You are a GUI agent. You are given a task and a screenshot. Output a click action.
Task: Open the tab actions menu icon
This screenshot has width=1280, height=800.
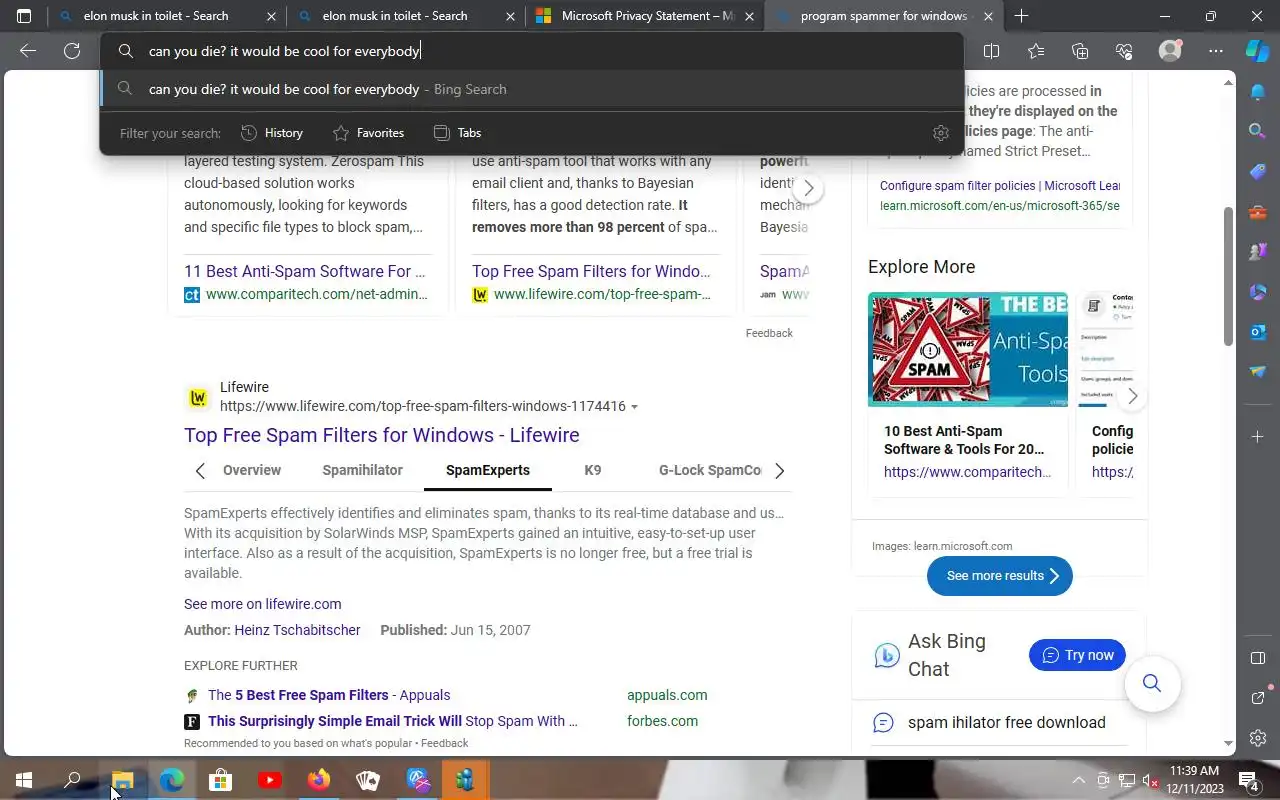[x=24, y=16]
